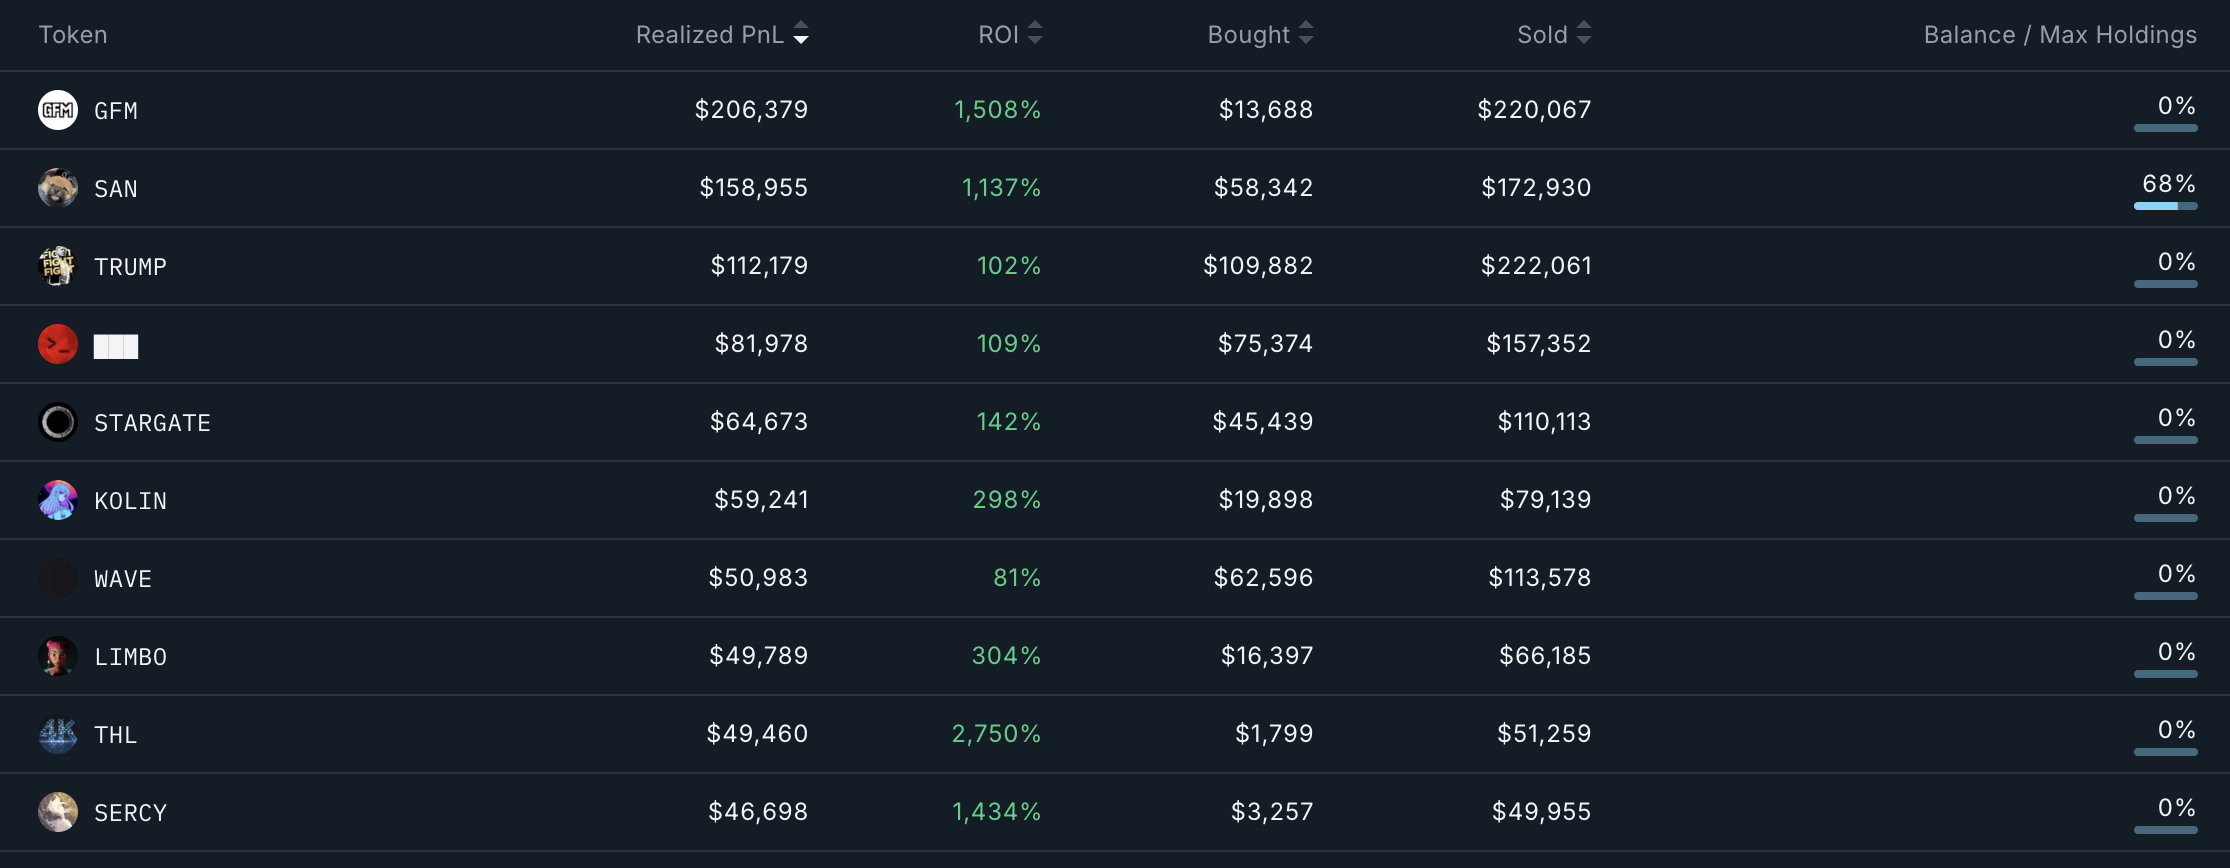Click the STARGATE black ring icon
This screenshot has height=868, width=2230.
pos(58,422)
